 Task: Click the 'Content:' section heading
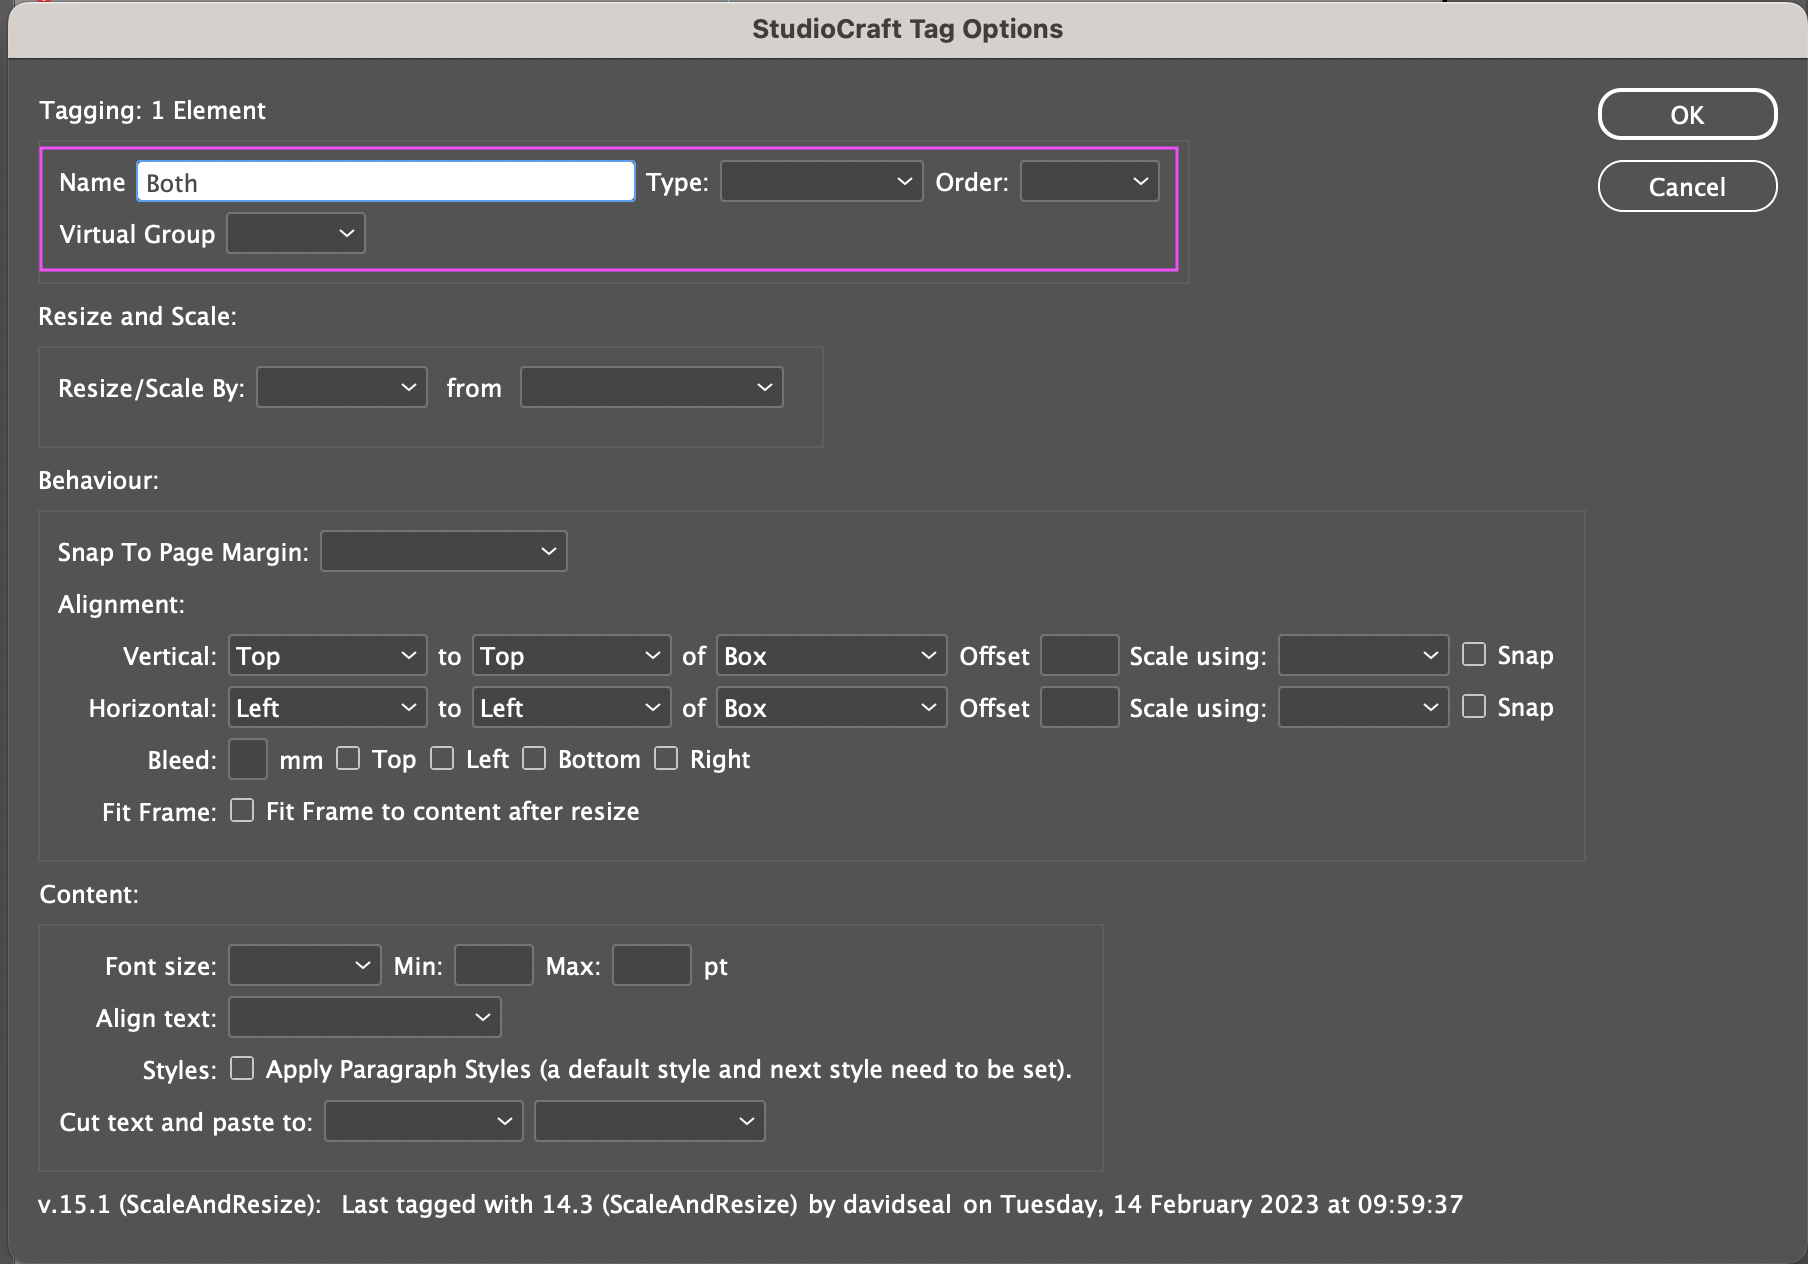(89, 894)
